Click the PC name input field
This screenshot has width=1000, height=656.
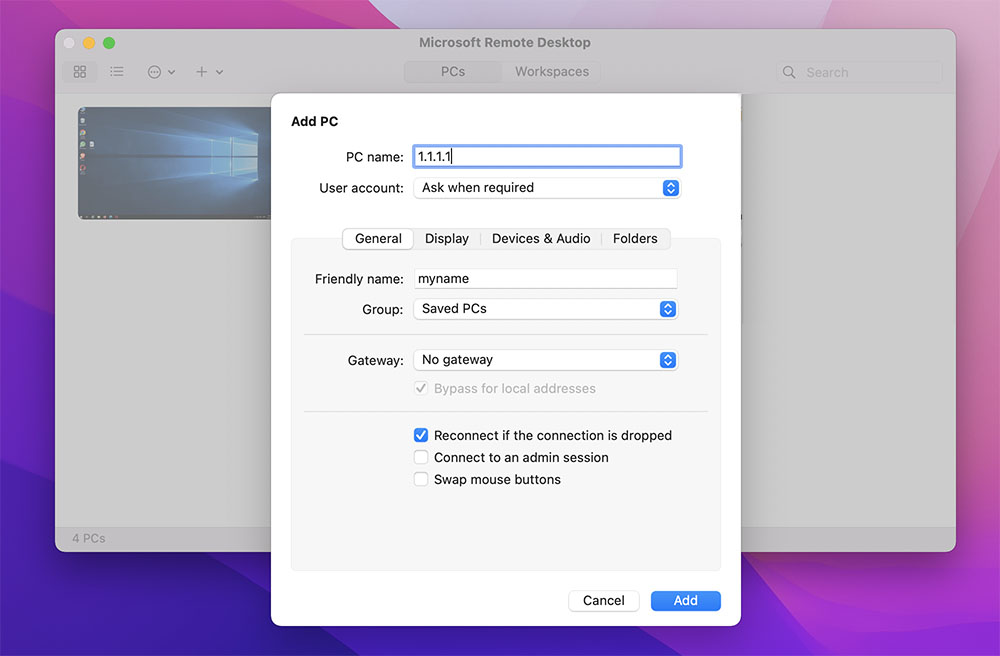(x=547, y=156)
